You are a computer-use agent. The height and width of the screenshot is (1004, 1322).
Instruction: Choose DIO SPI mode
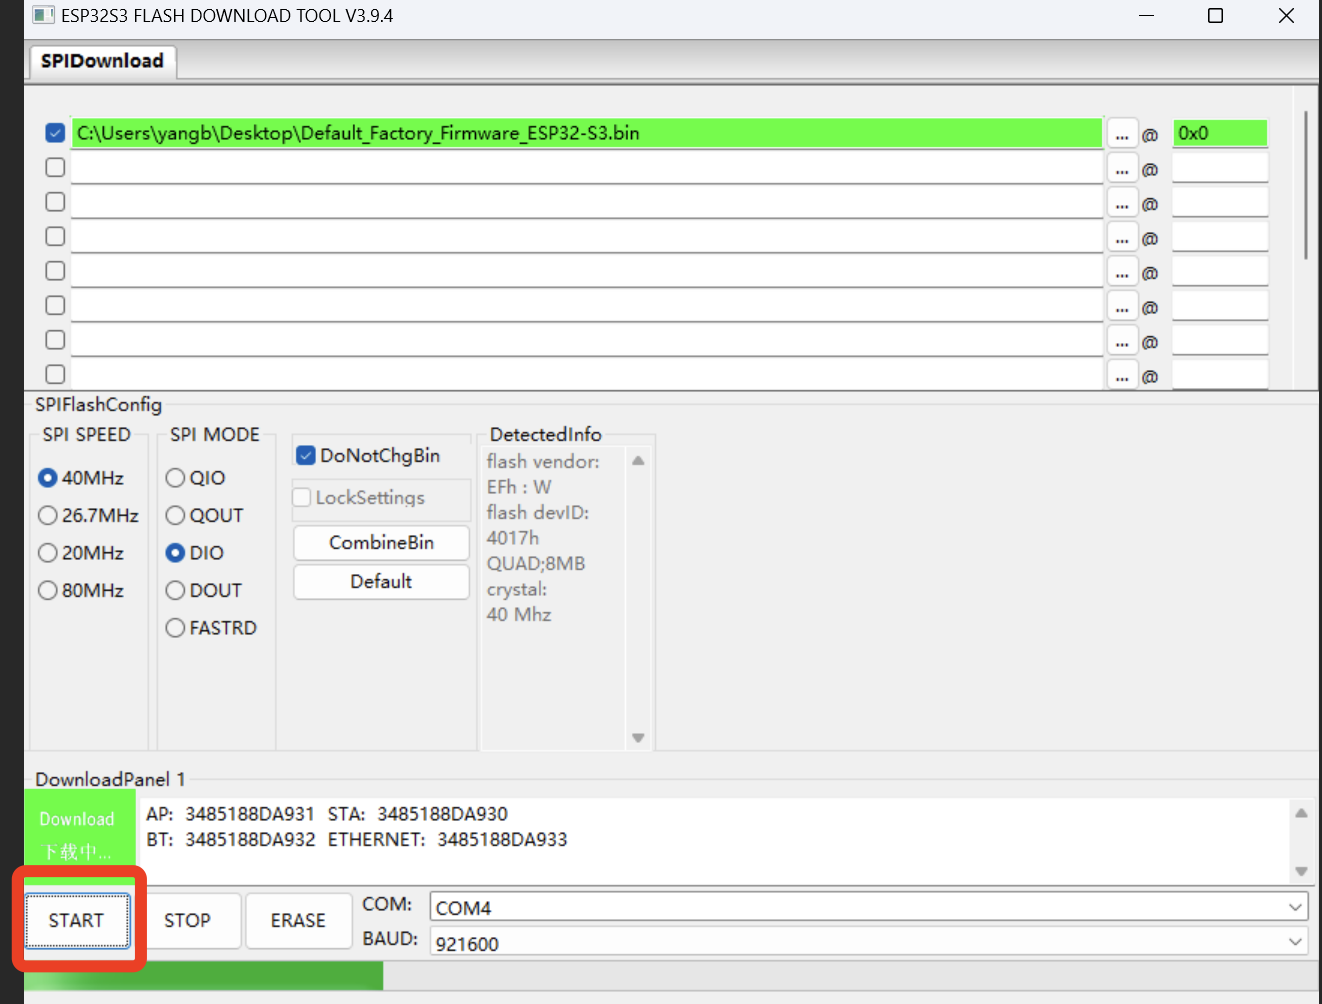click(195, 553)
